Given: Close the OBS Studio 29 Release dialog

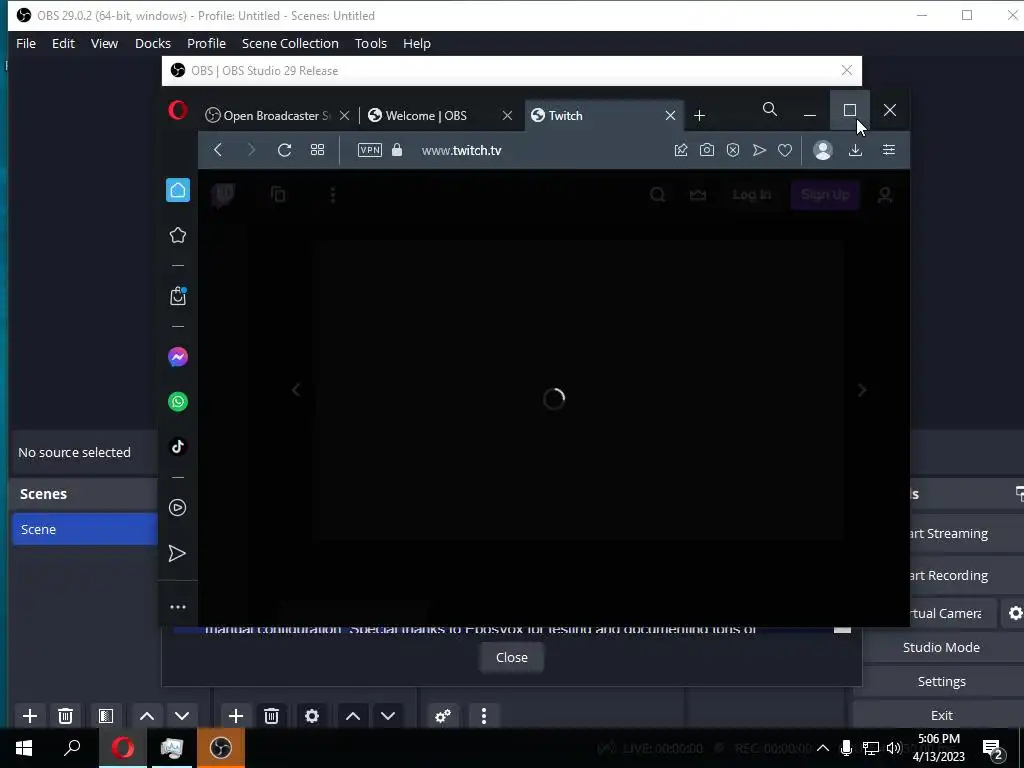Looking at the screenshot, I should tap(847, 70).
